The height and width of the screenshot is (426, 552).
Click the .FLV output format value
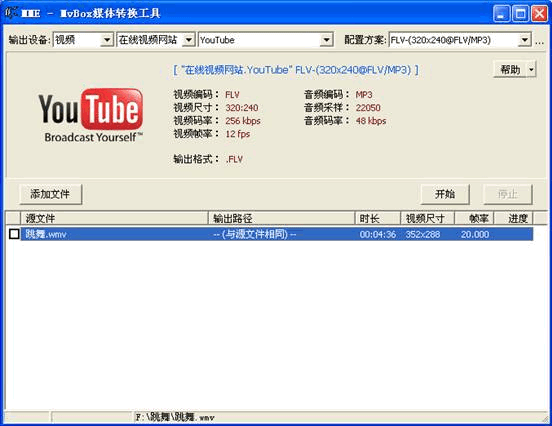point(234,159)
